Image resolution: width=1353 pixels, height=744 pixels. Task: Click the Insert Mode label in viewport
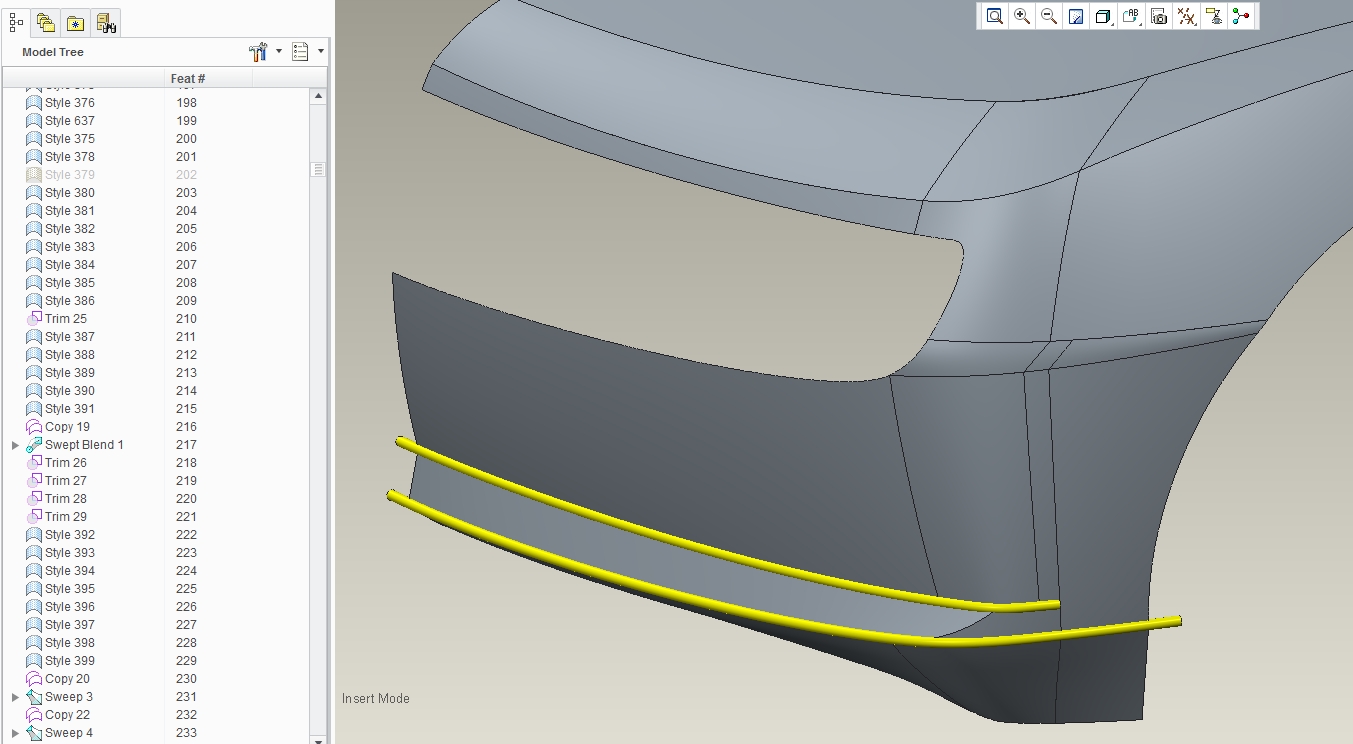point(376,698)
